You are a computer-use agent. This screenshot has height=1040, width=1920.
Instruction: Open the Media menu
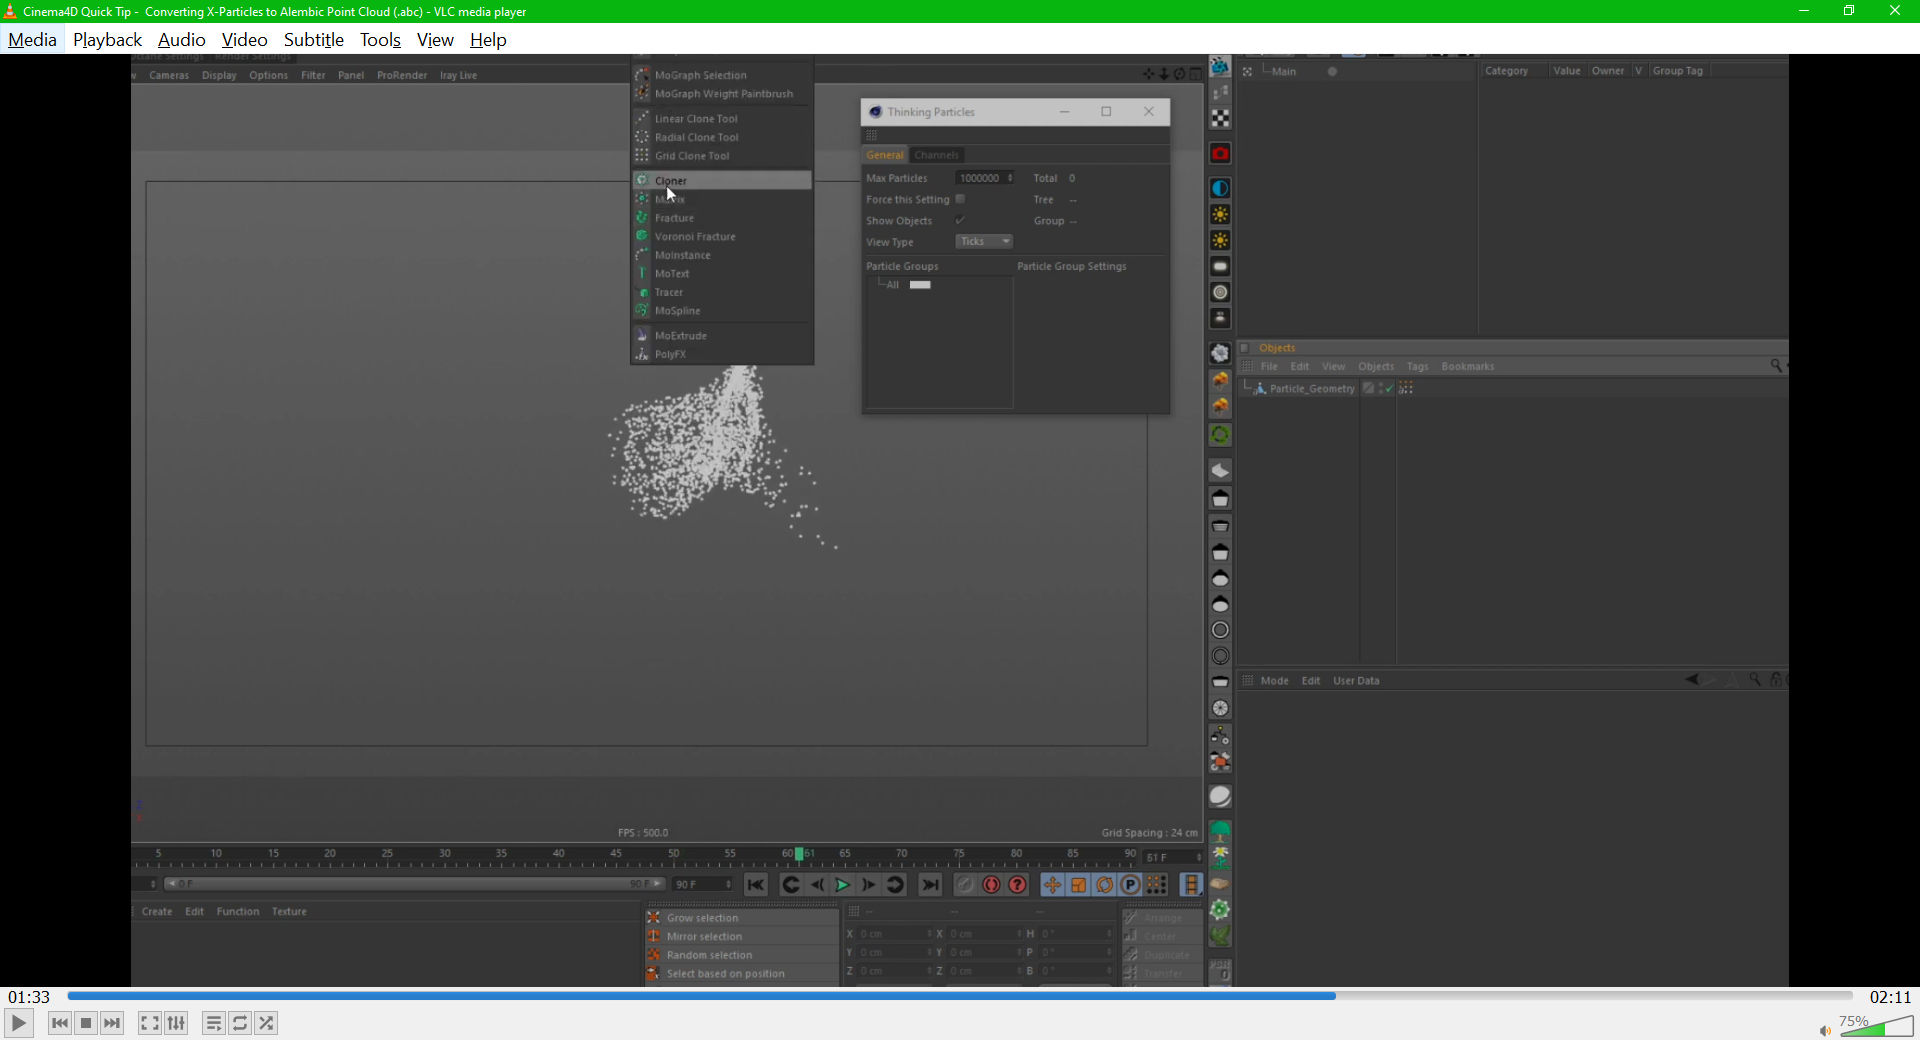32,40
